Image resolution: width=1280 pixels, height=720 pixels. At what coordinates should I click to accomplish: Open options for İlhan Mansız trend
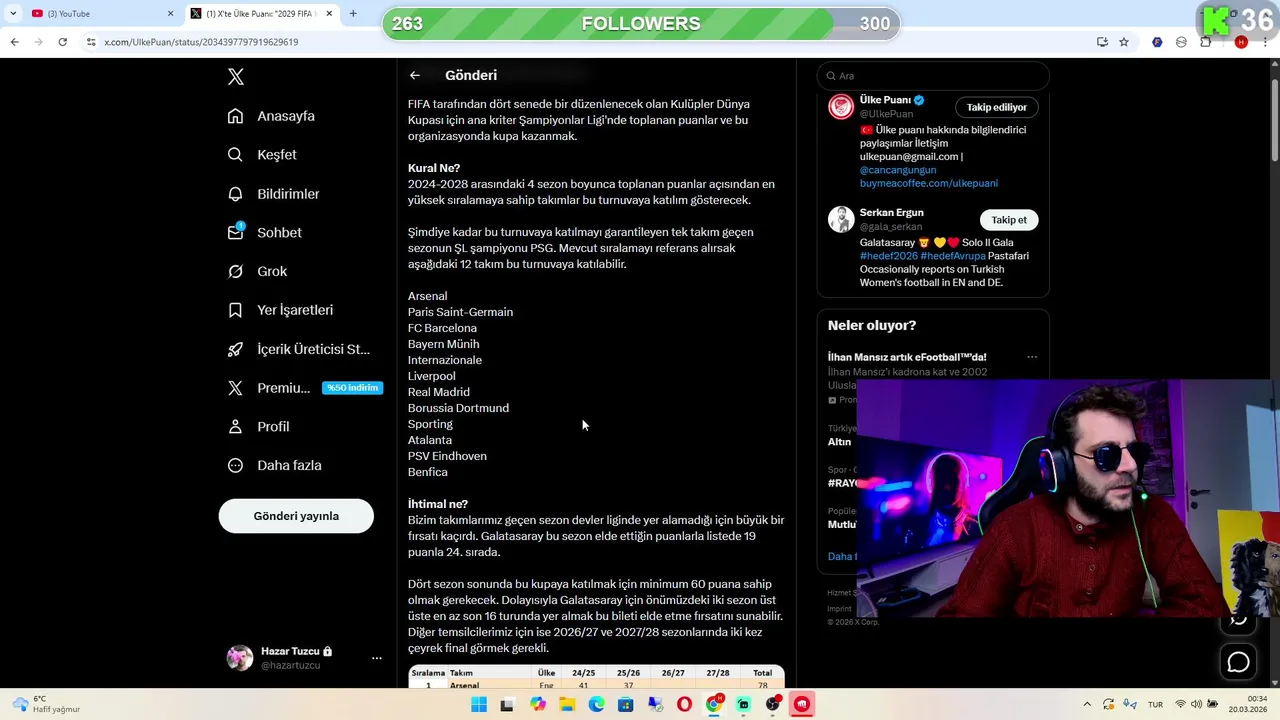click(x=1032, y=357)
